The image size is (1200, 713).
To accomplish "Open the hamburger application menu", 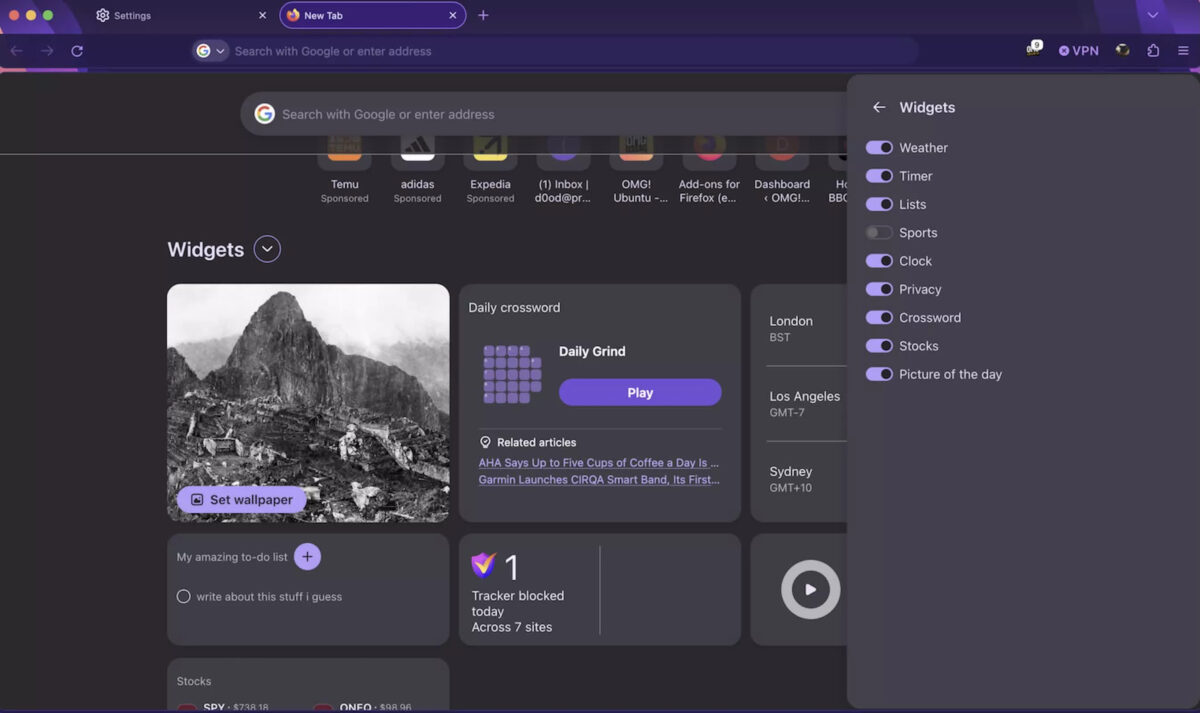I will 1183,51.
